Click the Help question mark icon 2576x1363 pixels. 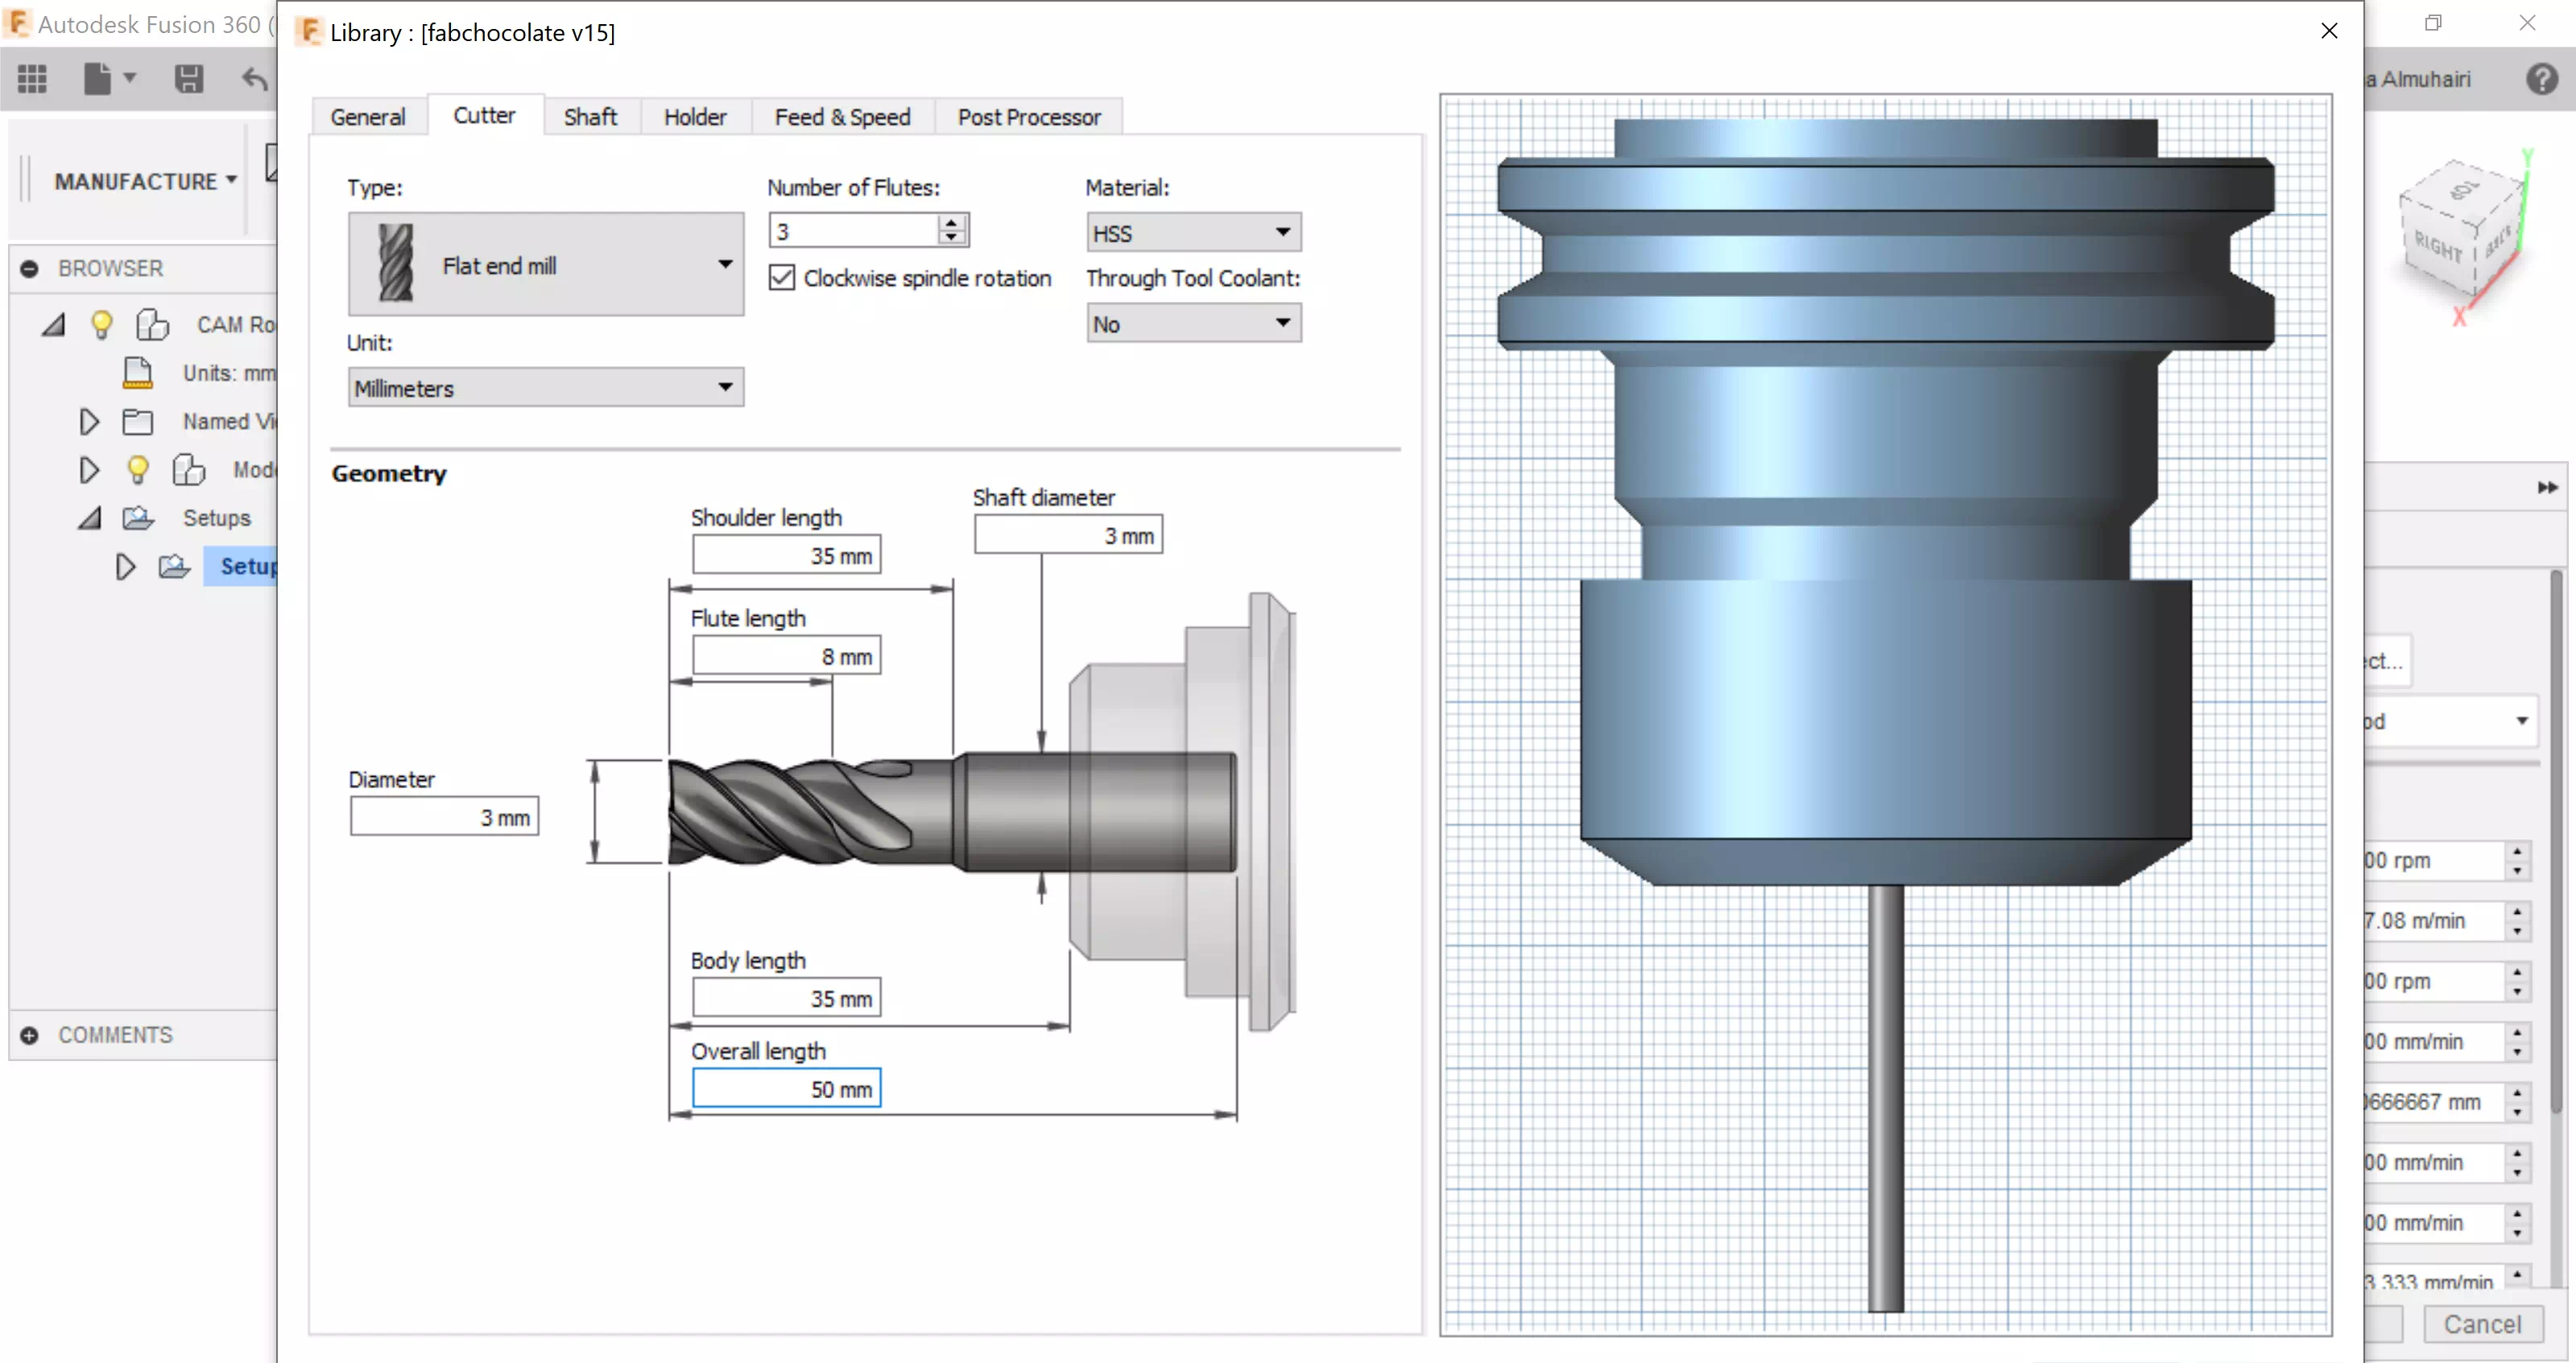[x=2541, y=79]
